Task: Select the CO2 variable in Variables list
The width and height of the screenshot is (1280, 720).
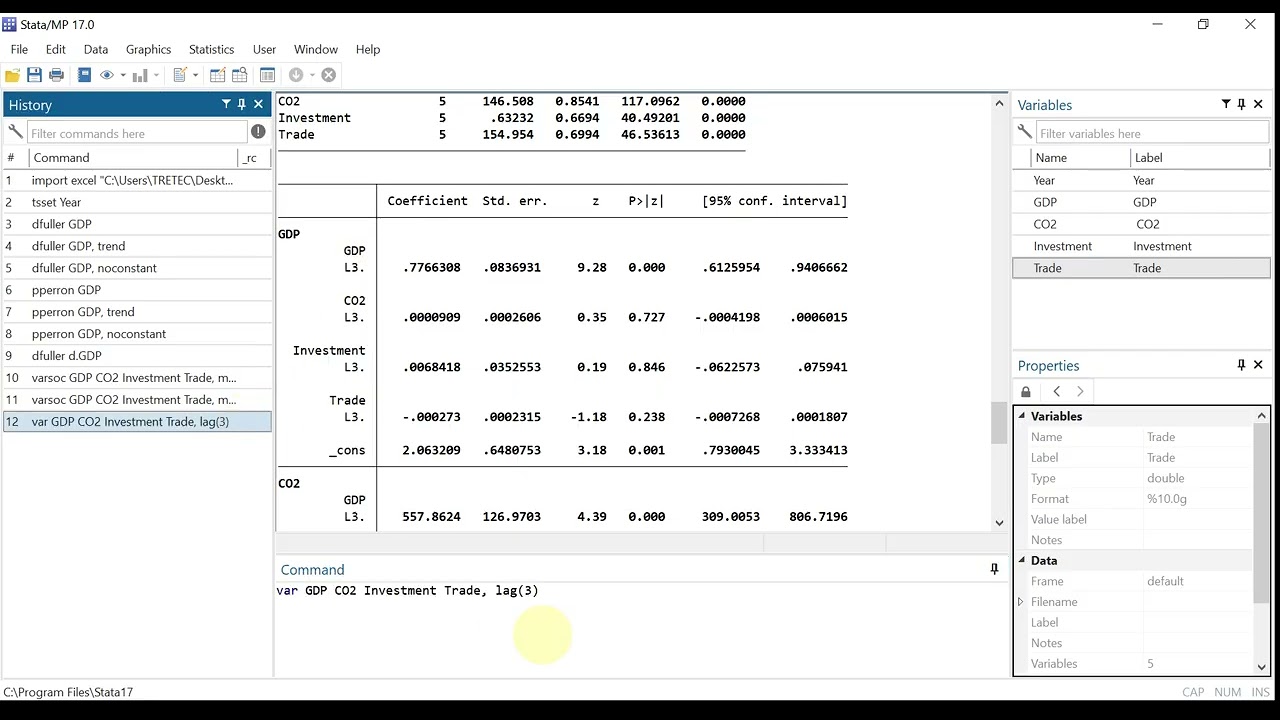Action: point(1141,224)
